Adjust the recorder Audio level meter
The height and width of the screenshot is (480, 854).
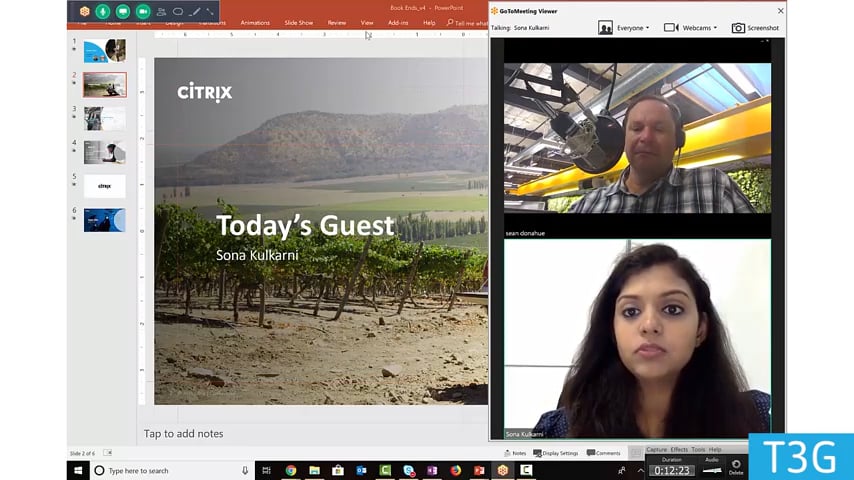pos(712,470)
